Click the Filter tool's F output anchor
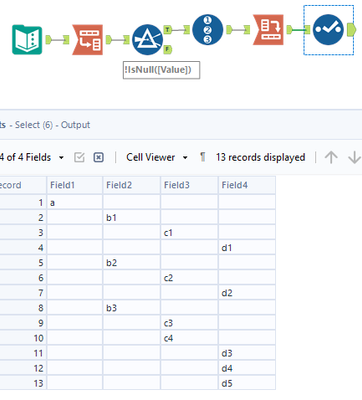 (168, 50)
